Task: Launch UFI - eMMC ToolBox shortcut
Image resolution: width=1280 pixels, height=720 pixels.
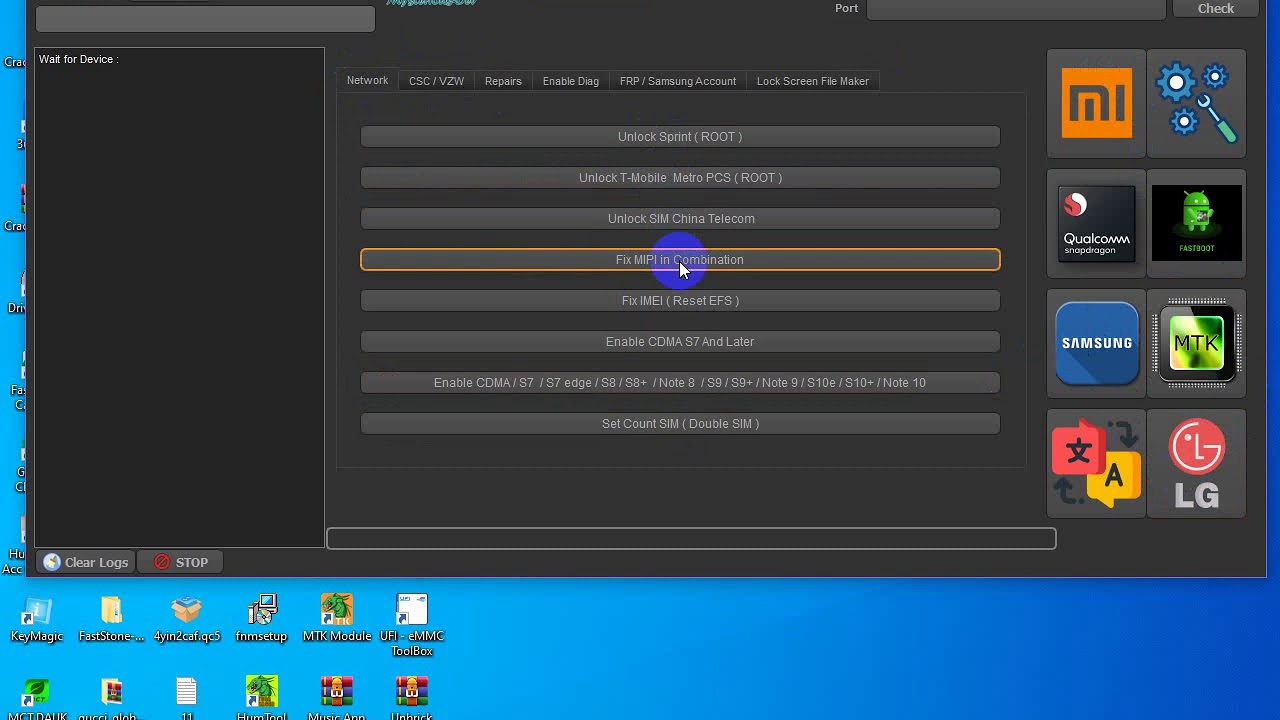Action: click(412, 626)
